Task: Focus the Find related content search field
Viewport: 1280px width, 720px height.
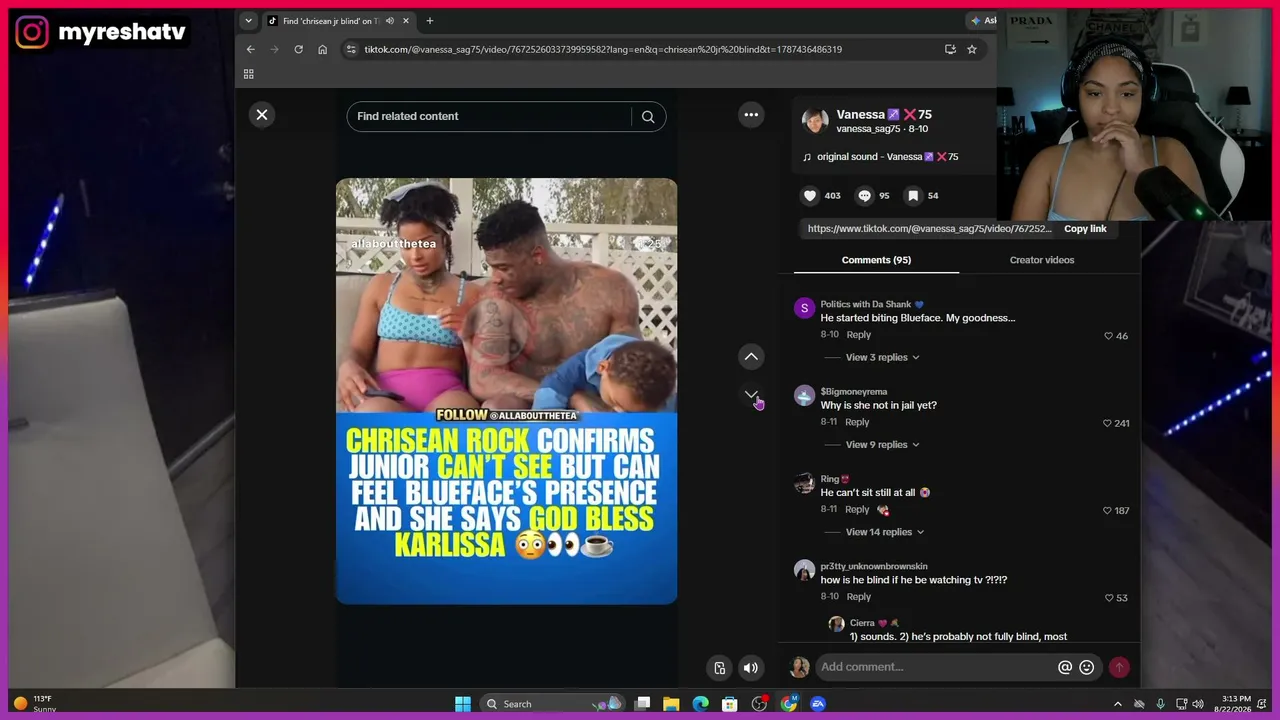Action: pos(490,117)
